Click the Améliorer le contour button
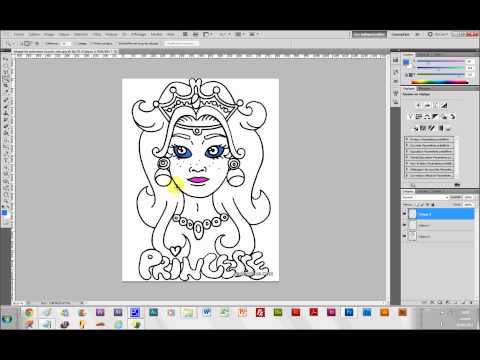This screenshot has height=360, width=480. 181,43
